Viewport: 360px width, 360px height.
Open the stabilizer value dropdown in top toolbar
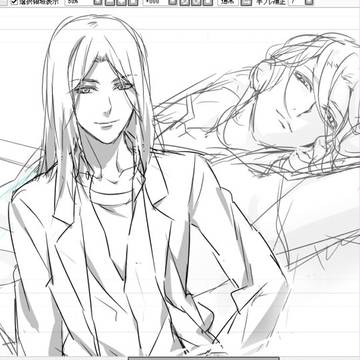pos(309,2)
